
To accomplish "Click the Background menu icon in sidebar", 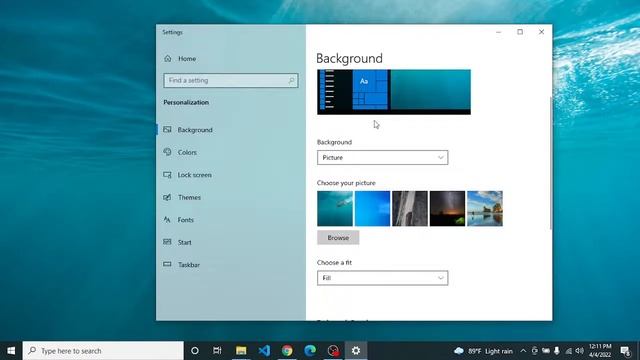I will point(167,129).
